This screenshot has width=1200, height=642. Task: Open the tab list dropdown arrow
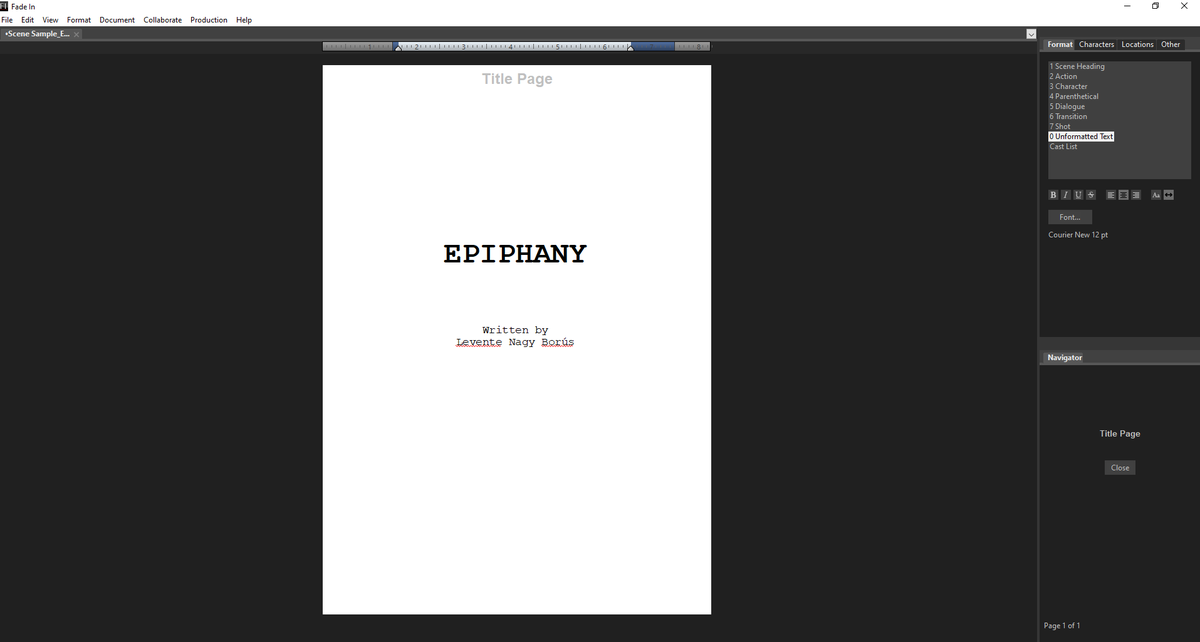[x=1032, y=34]
